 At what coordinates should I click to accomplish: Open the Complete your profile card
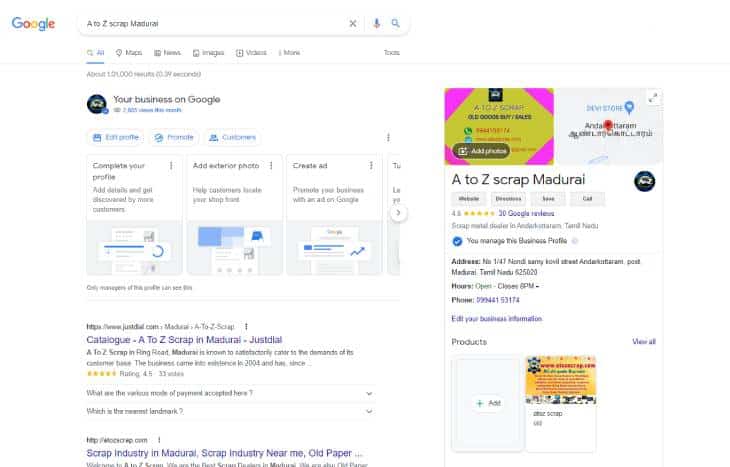135,215
